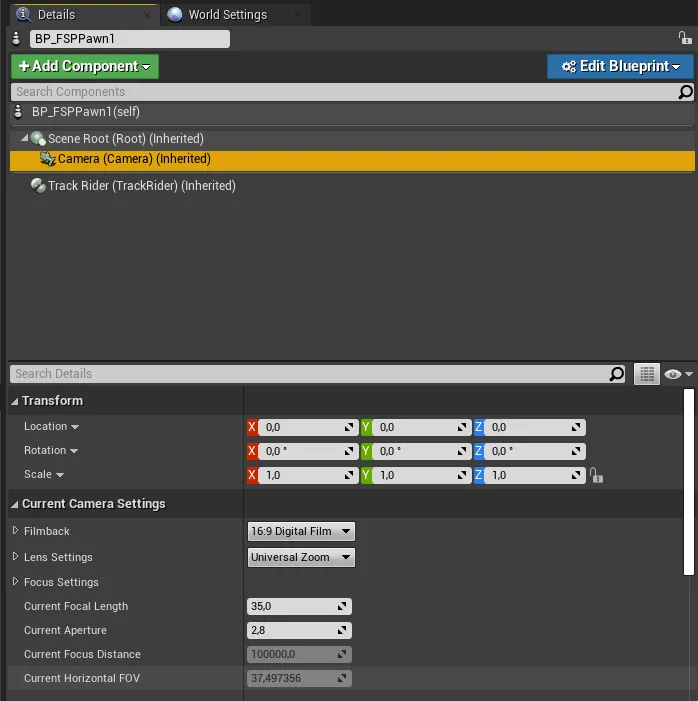The height and width of the screenshot is (701, 698).
Task: Open the eye visibility options dropdown
Action: coord(677,374)
